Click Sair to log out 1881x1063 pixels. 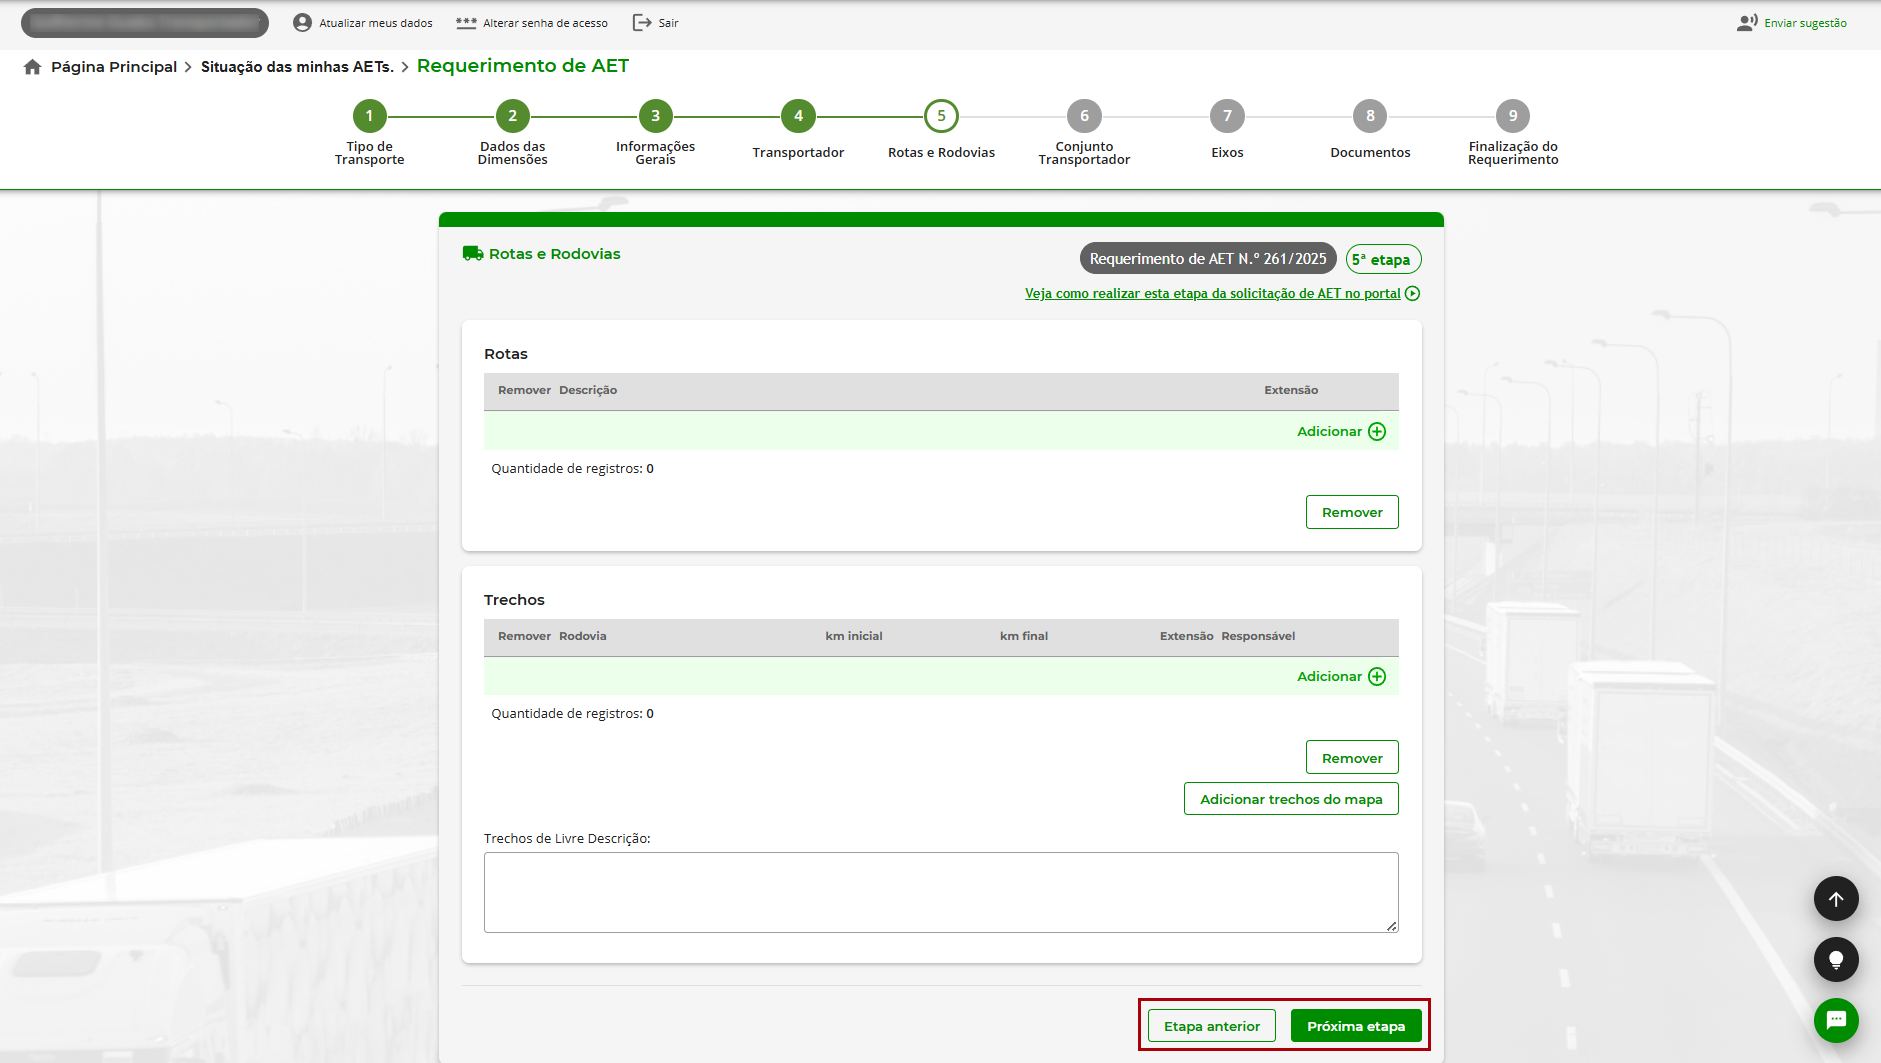tap(669, 23)
